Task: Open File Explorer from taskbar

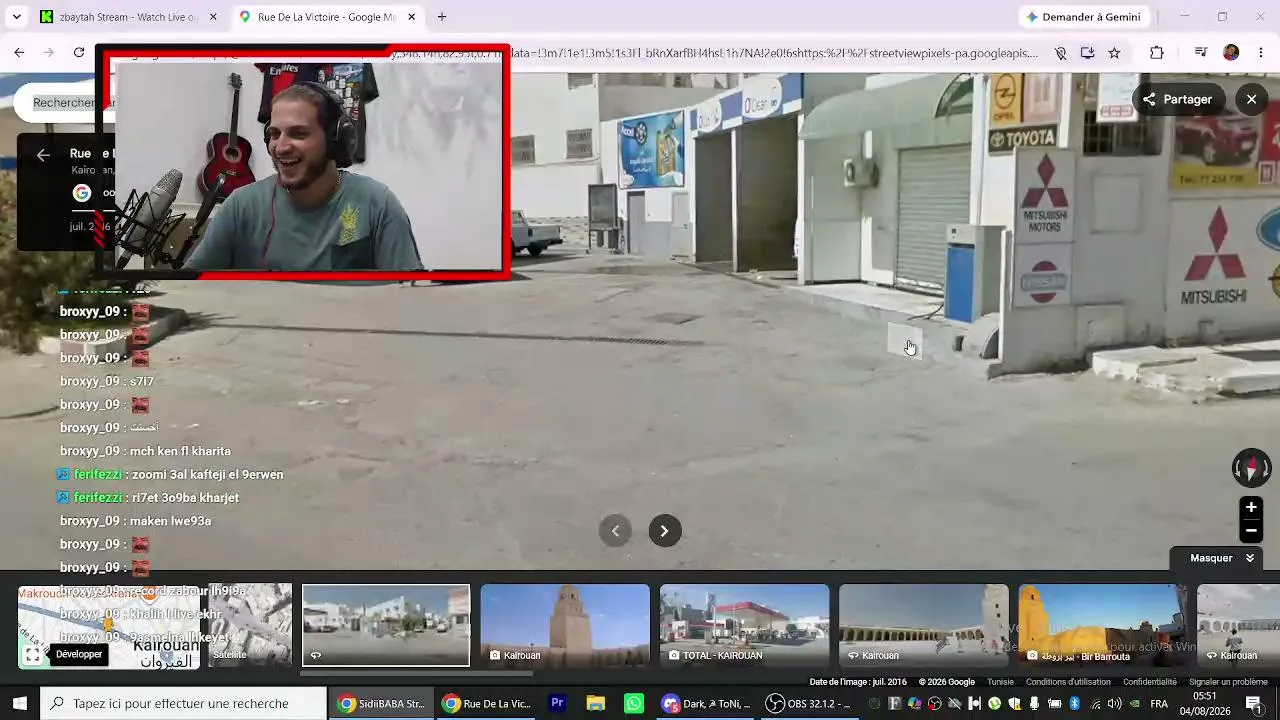Action: click(595, 703)
